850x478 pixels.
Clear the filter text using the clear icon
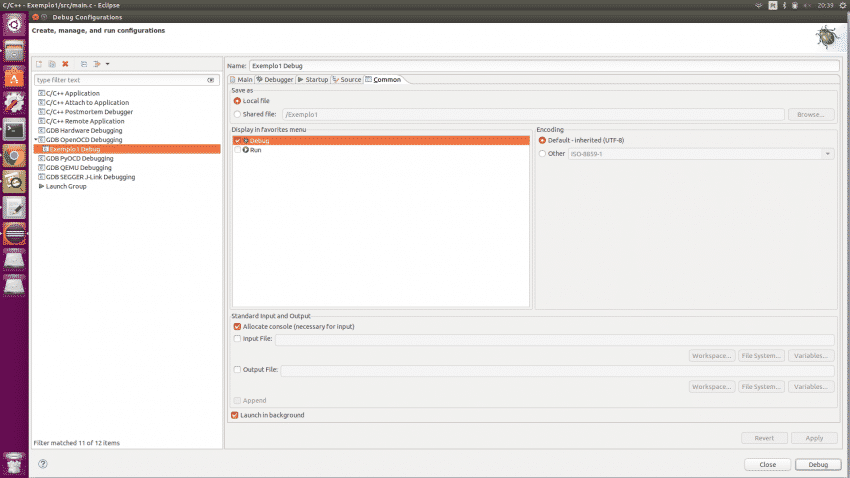(210, 80)
